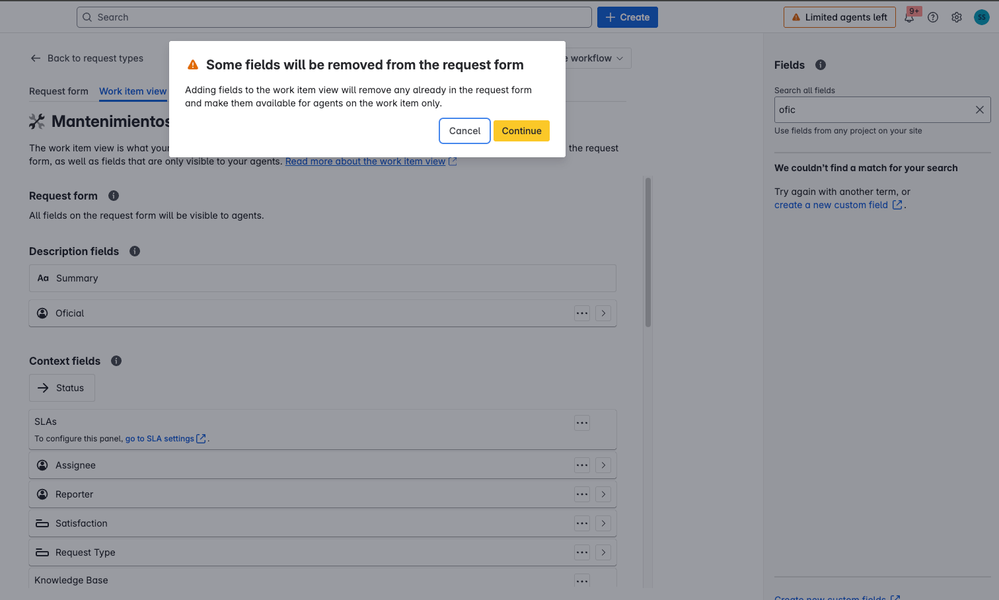
Task: Open more options for the Oficial field
Action: [582, 313]
